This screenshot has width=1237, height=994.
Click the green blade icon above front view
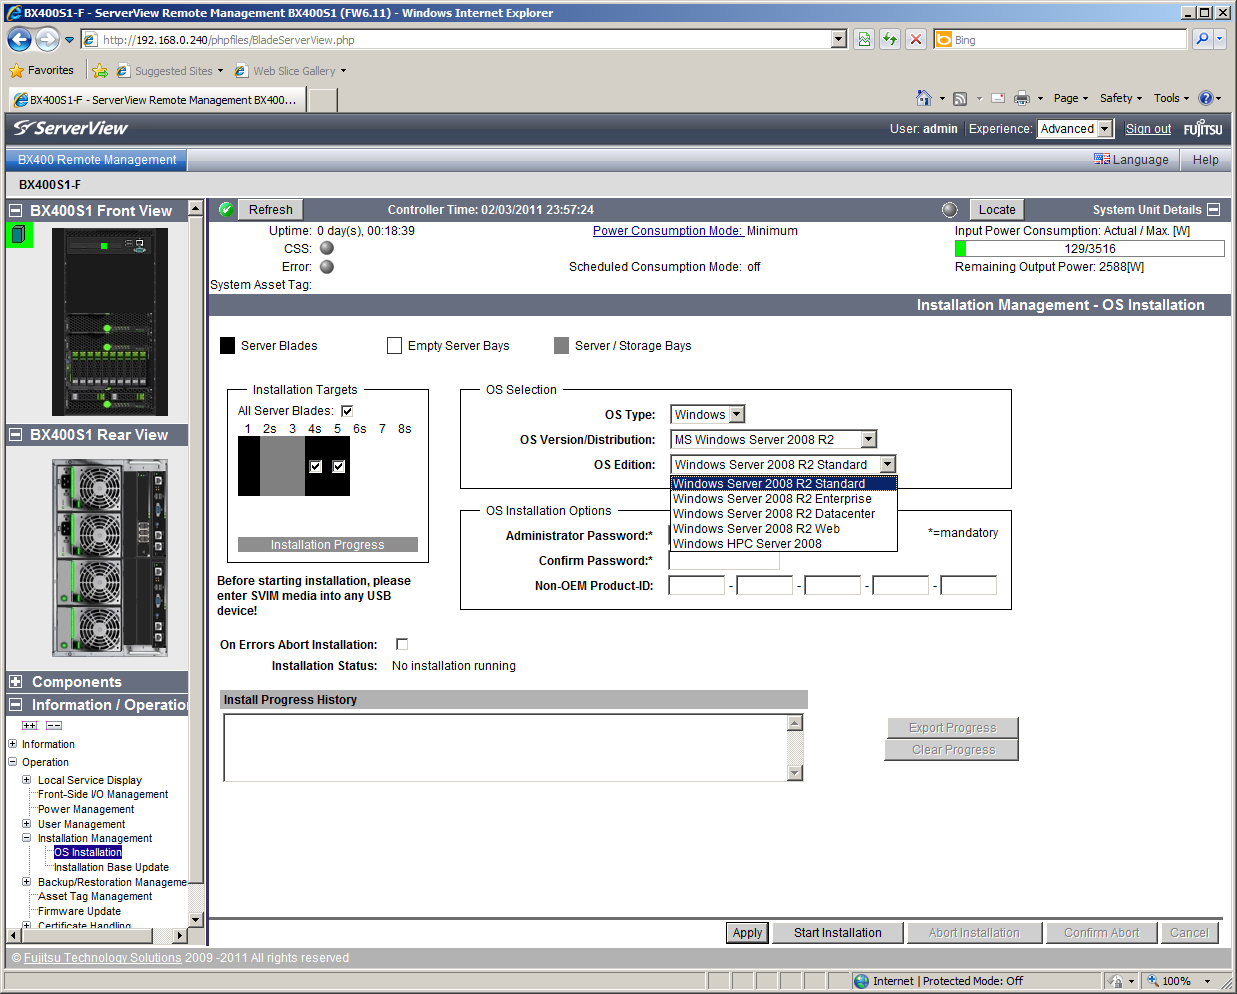pyautogui.click(x=19, y=235)
